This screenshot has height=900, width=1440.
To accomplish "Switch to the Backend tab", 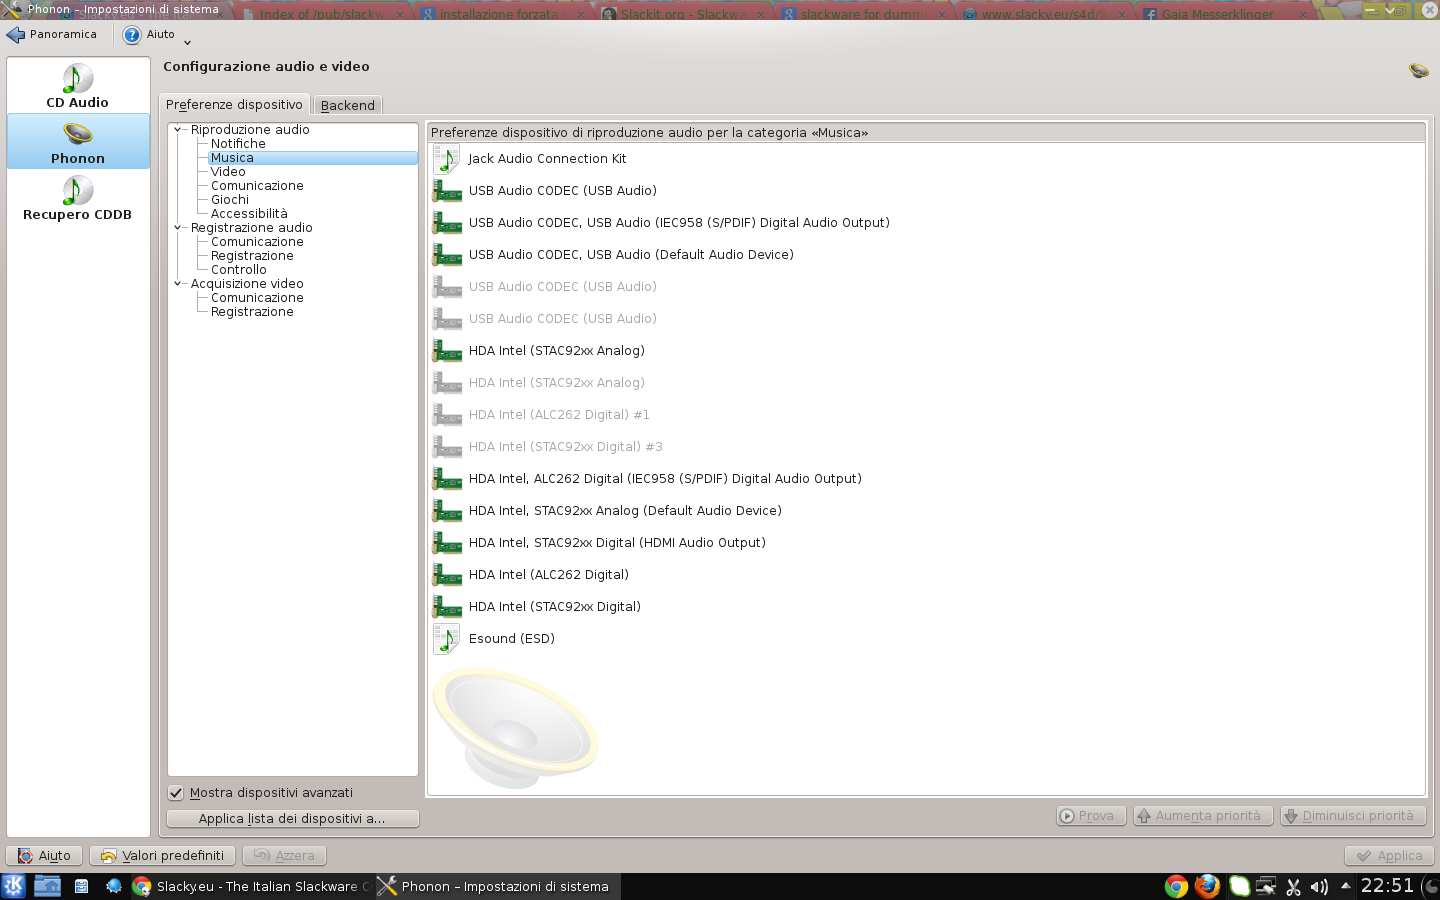I will (347, 105).
